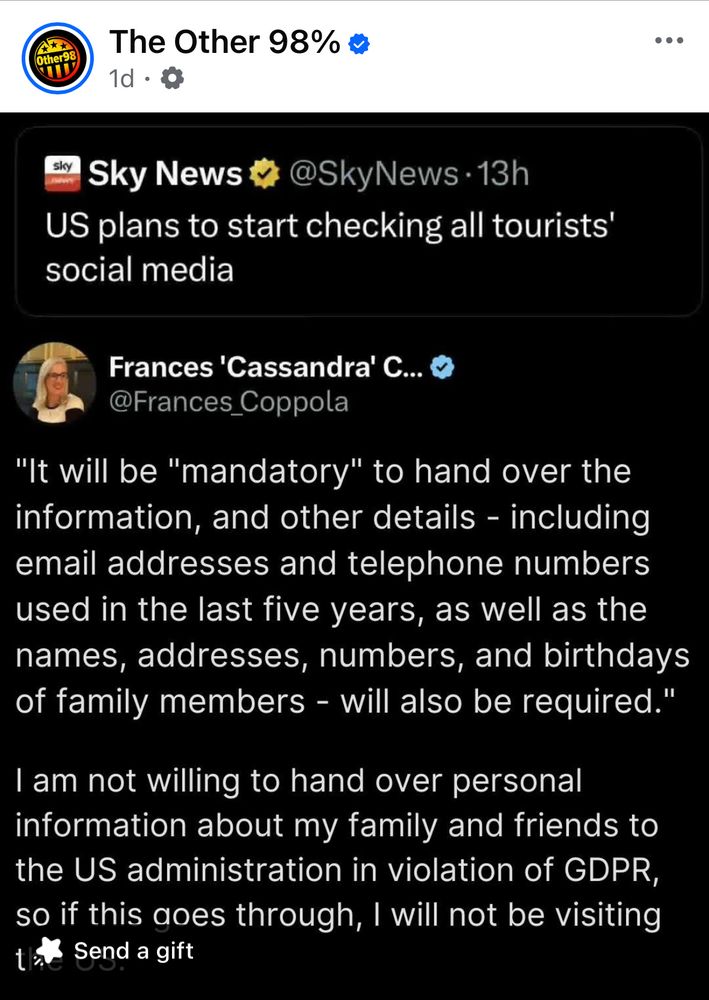709x1000 pixels.
Task: Click the blue verified badge beside Frances
Action: 442,367
